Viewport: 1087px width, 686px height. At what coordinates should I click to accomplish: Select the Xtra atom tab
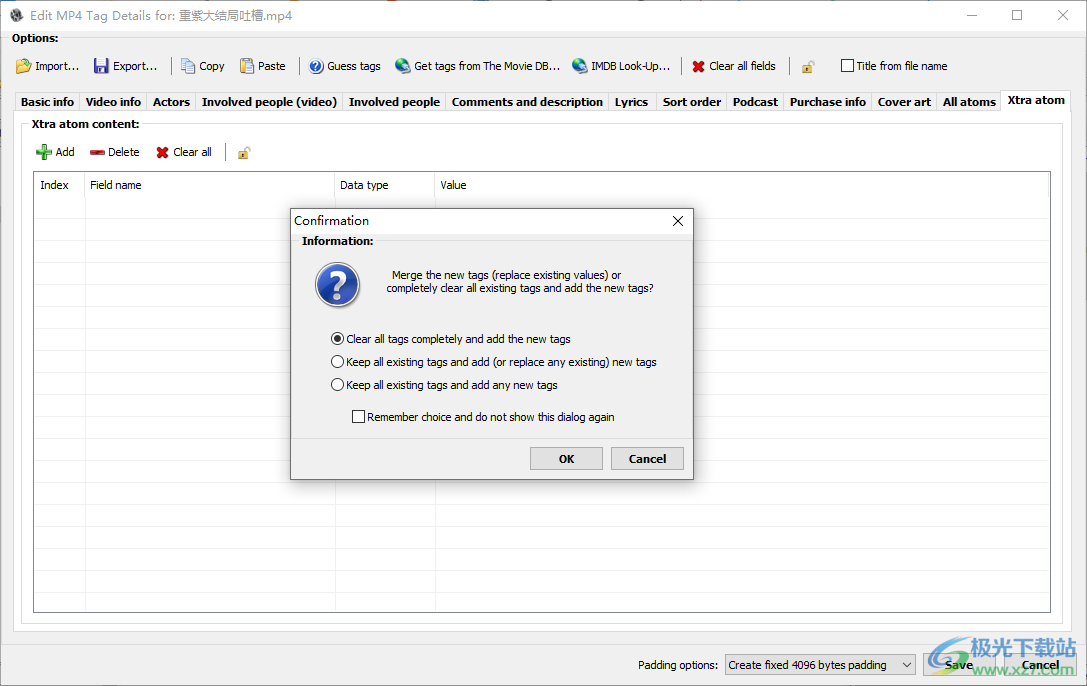[x=1036, y=100]
